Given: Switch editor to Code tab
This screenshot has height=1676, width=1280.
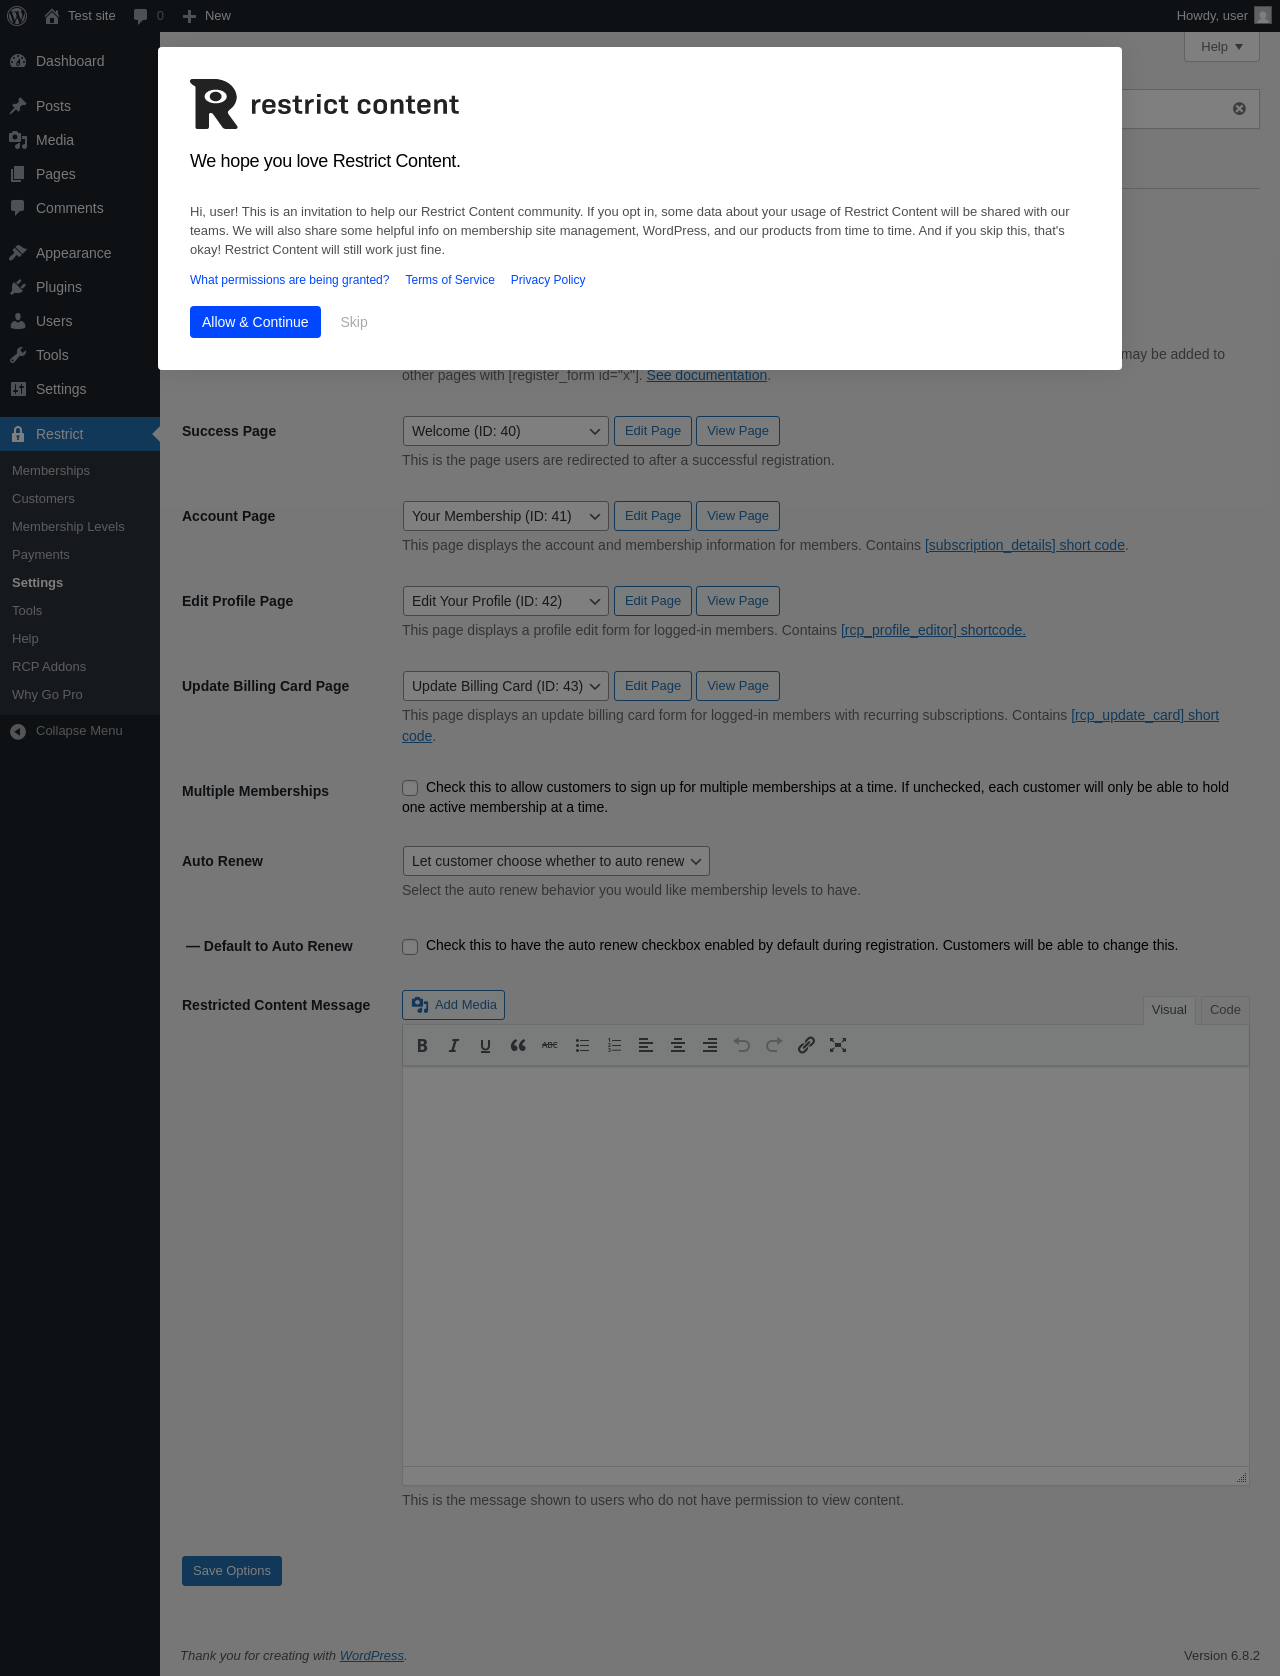Looking at the screenshot, I should point(1225,1010).
